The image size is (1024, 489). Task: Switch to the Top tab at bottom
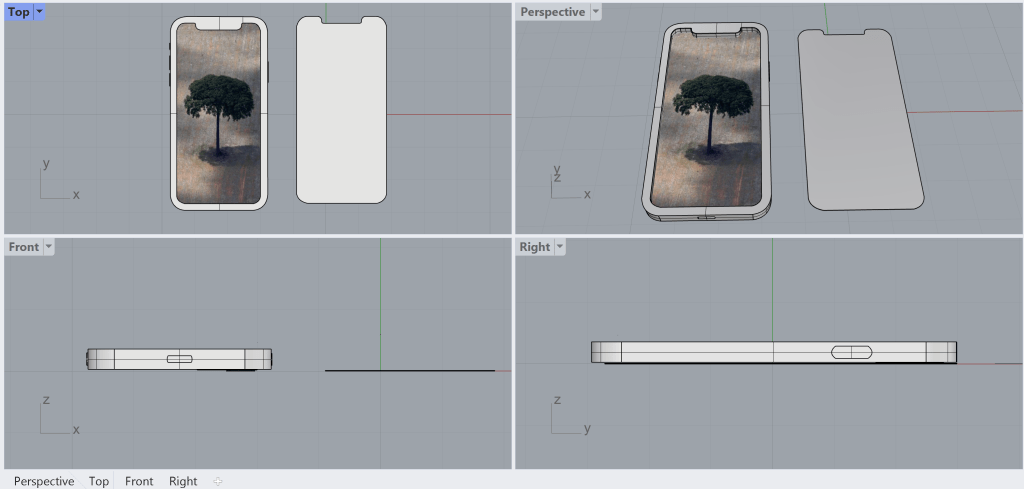click(98, 481)
